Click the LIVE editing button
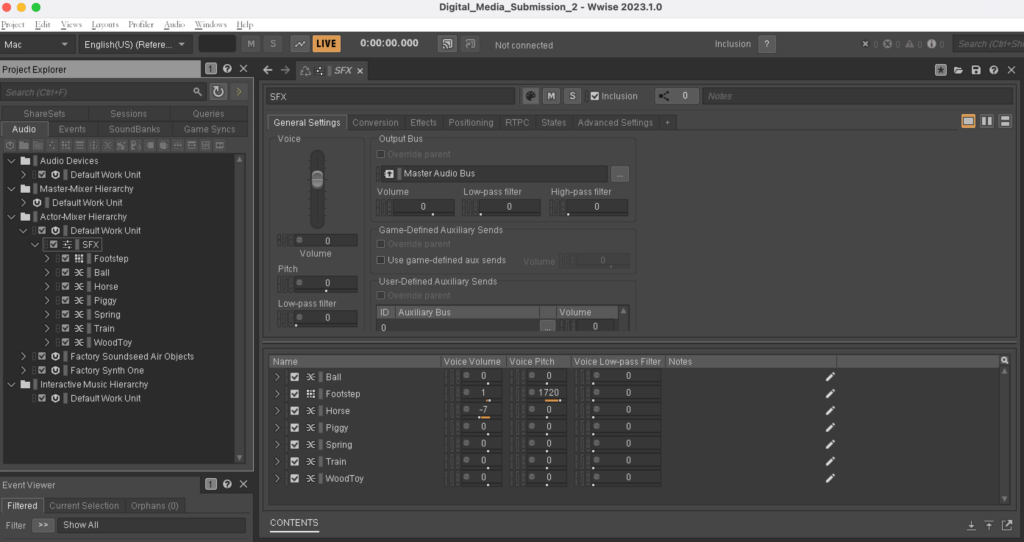 (x=326, y=44)
